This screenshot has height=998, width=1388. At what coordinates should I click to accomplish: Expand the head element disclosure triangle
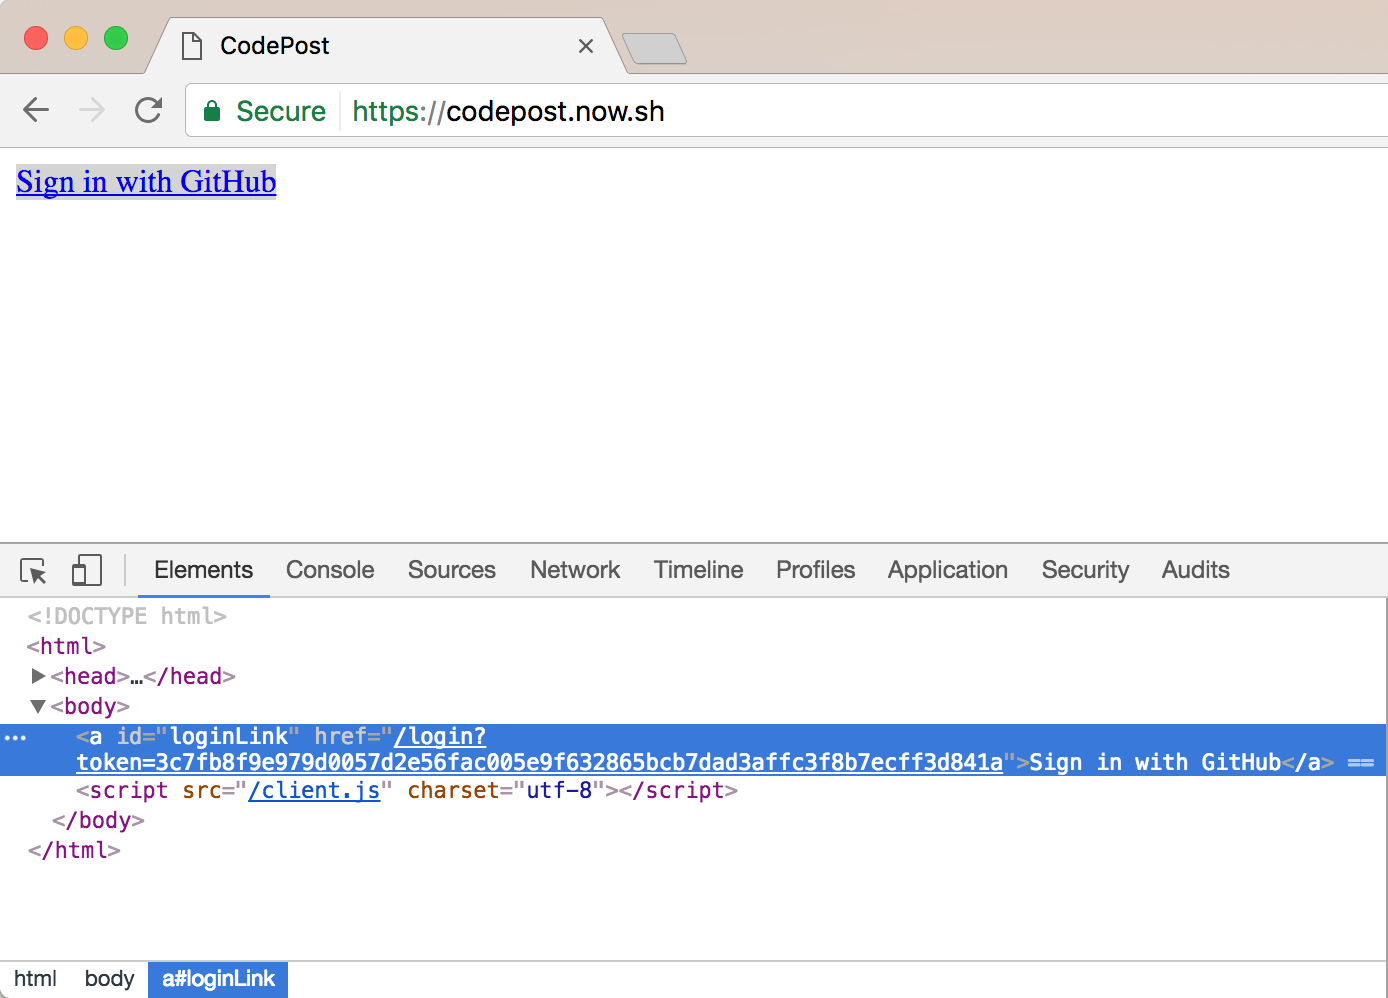coord(38,676)
